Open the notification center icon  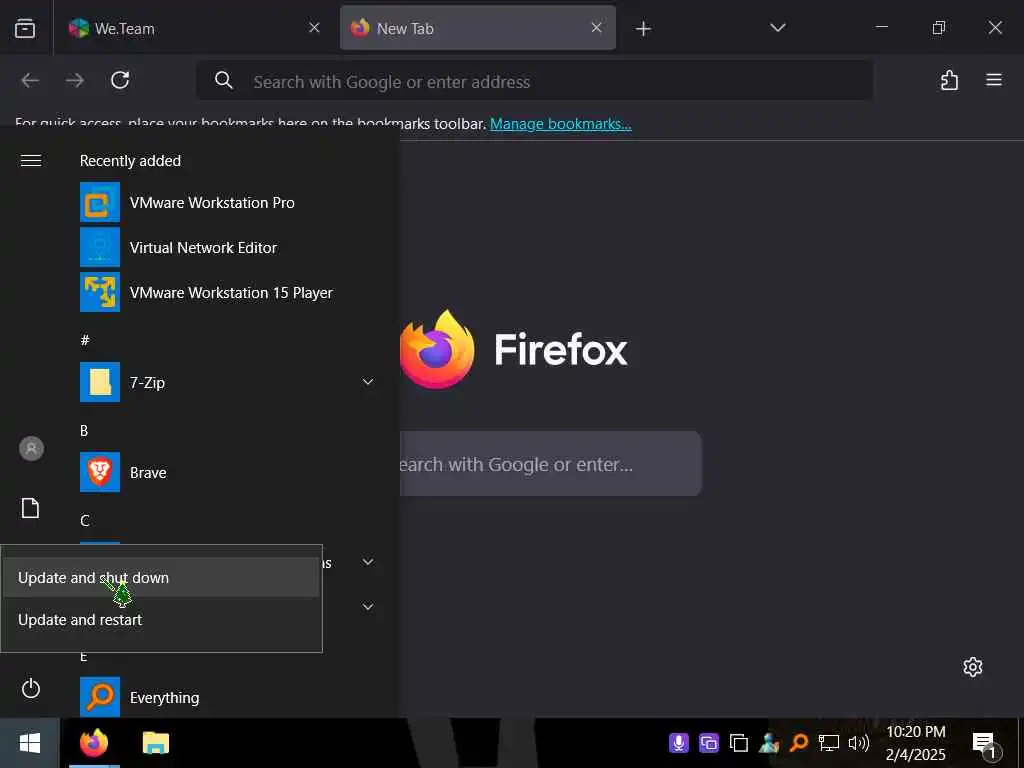[x=984, y=744]
